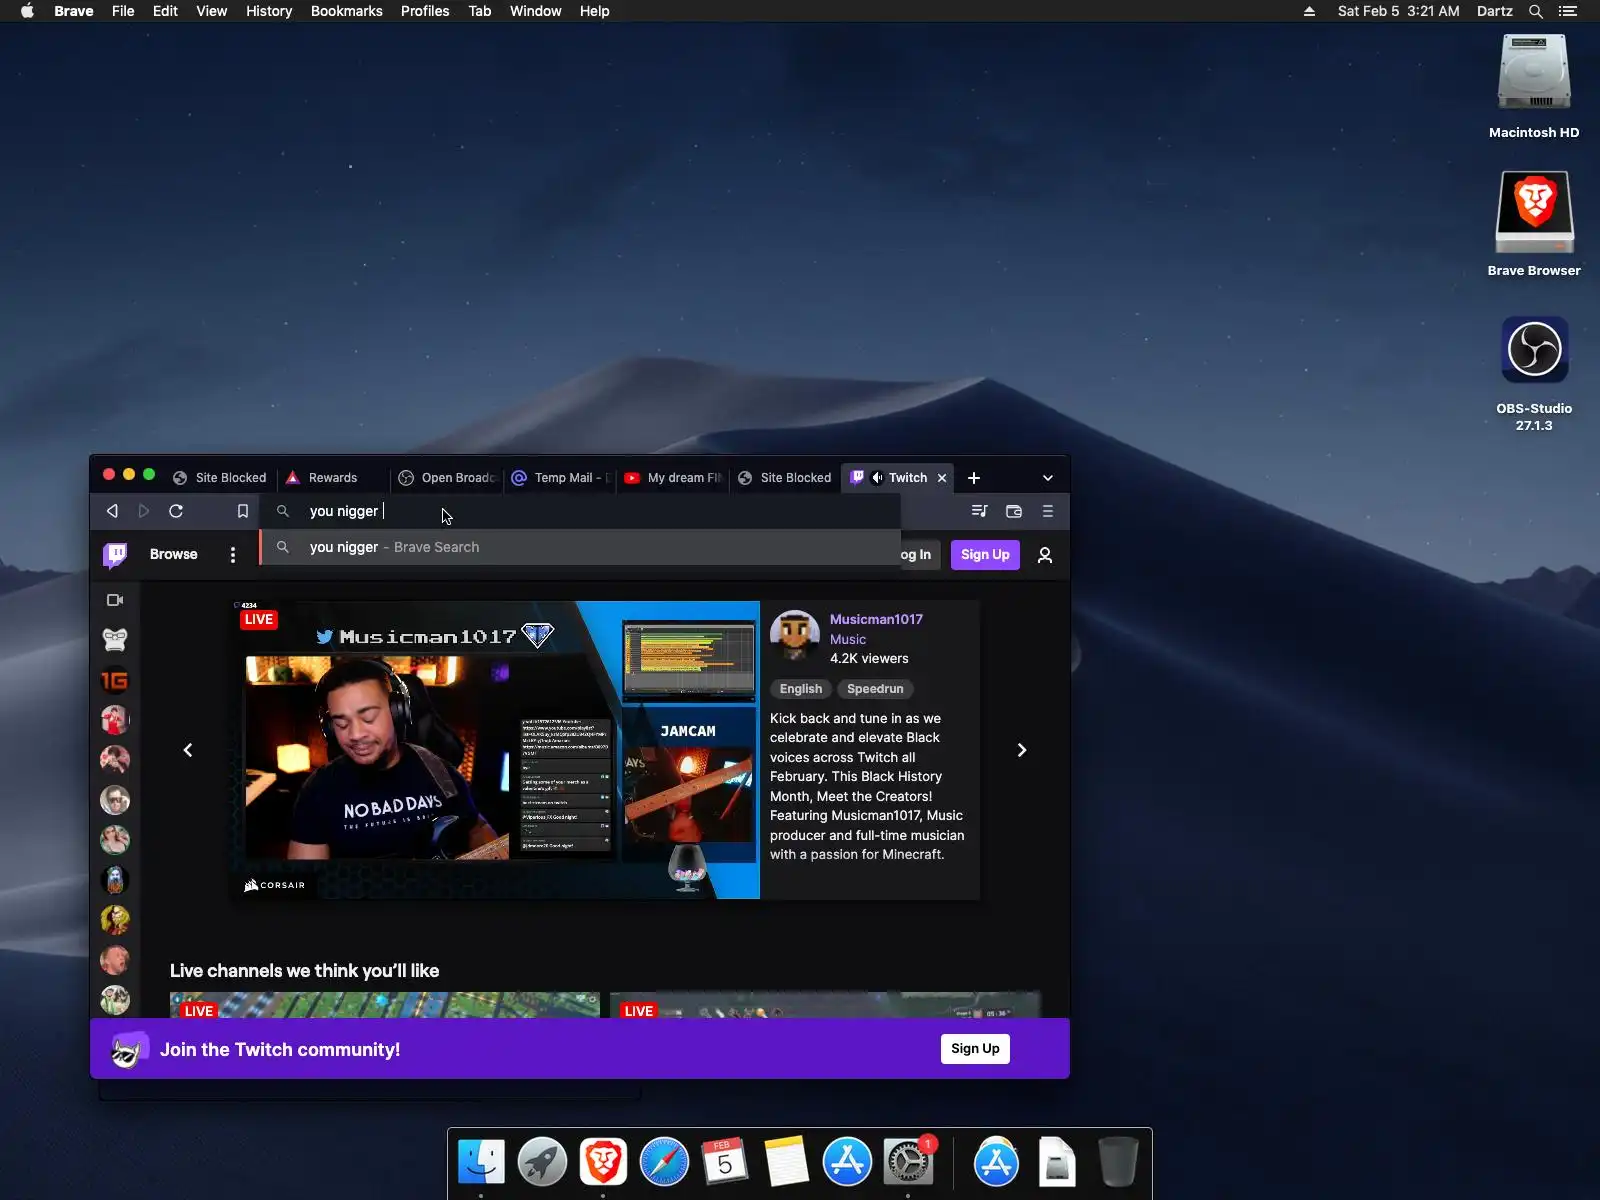Open Launchpad from the Dock

tap(542, 1162)
